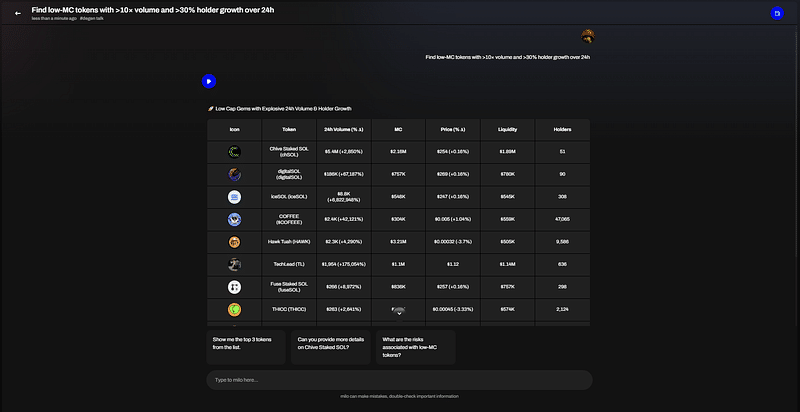Click the Chive Staked SOL token icon

coord(234,152)
